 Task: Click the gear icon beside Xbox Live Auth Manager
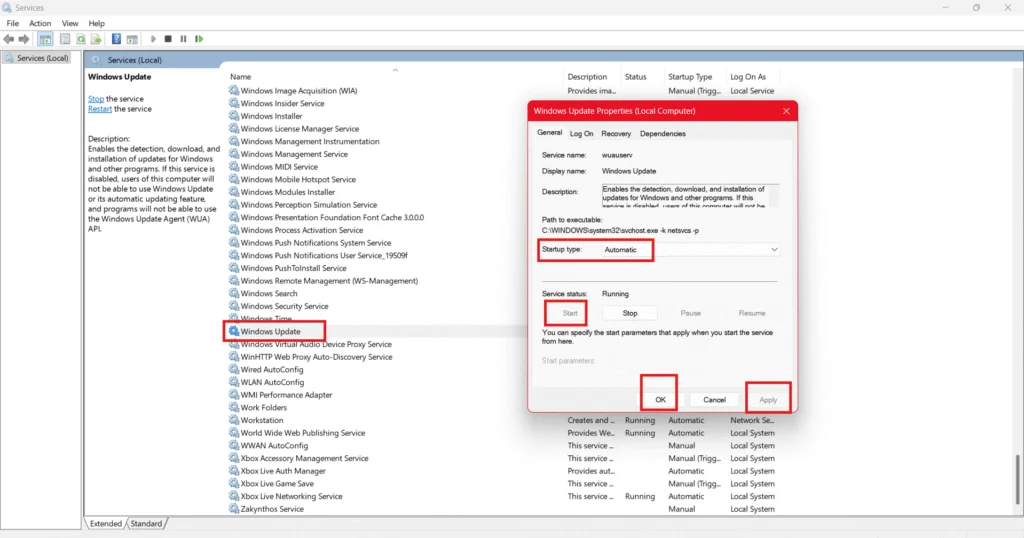coord(234,471)
